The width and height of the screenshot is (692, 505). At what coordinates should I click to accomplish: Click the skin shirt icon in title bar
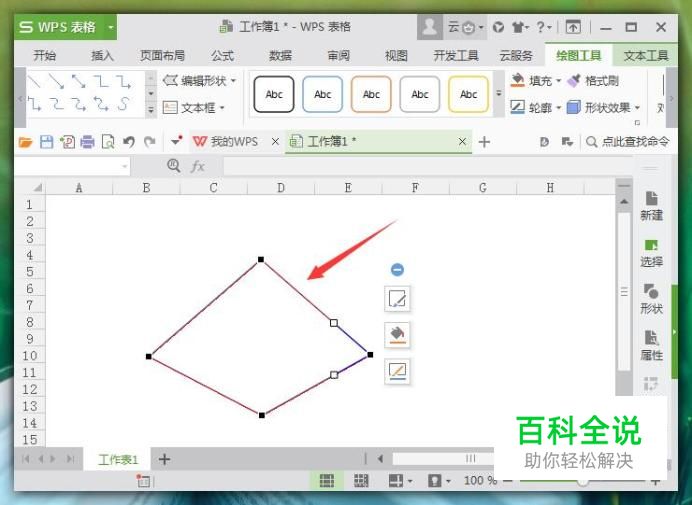(x=519, y=27)
